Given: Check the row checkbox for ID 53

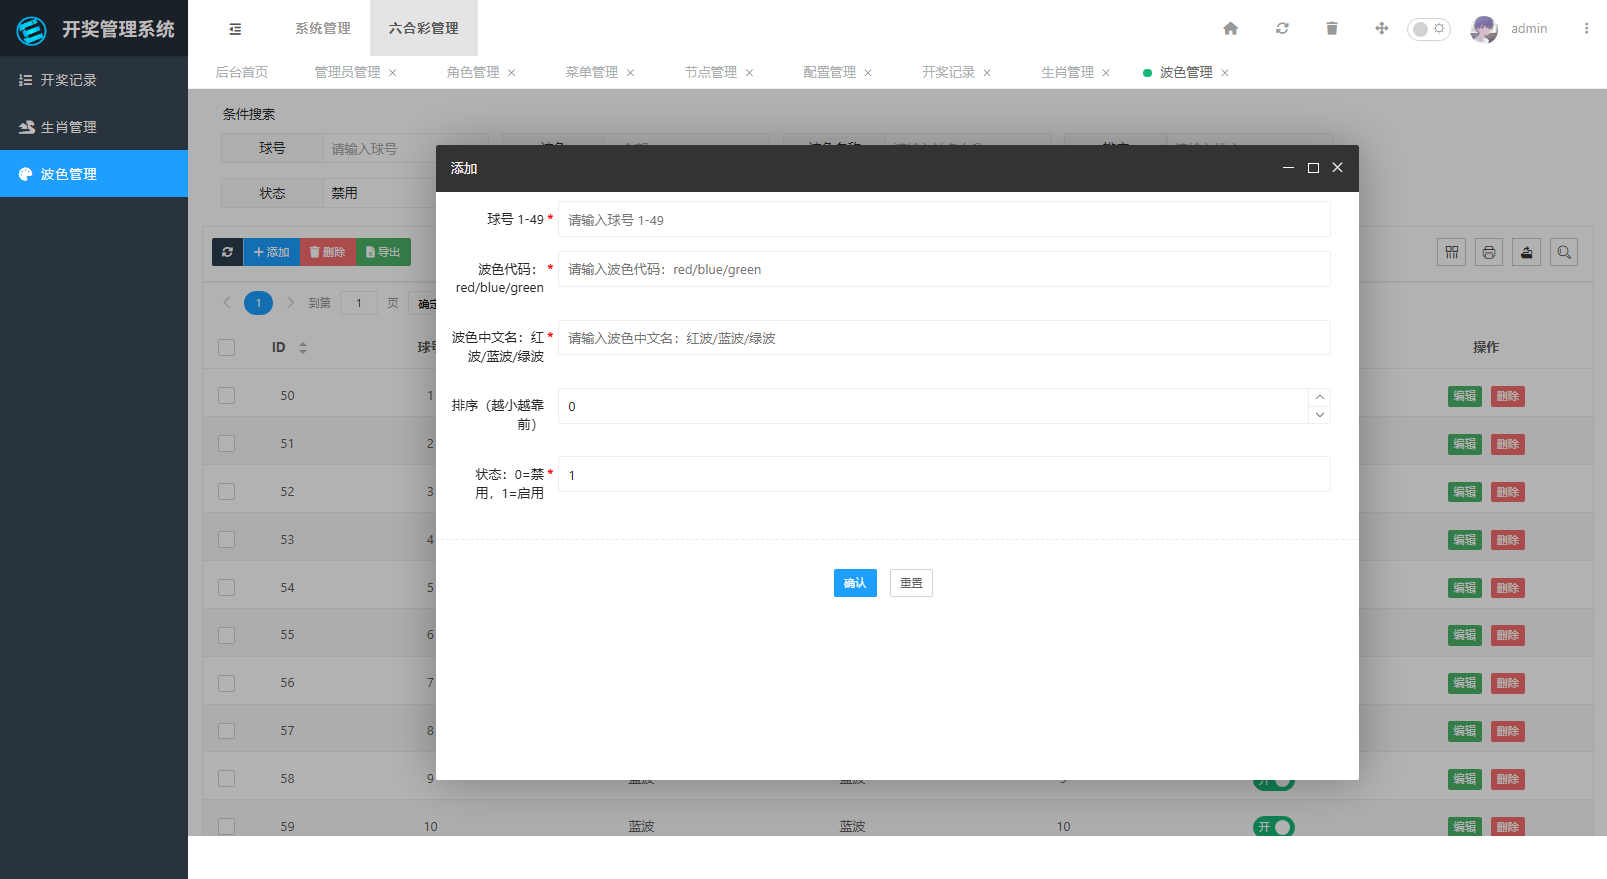Looking at the screenshot, I should pos(227,539).
